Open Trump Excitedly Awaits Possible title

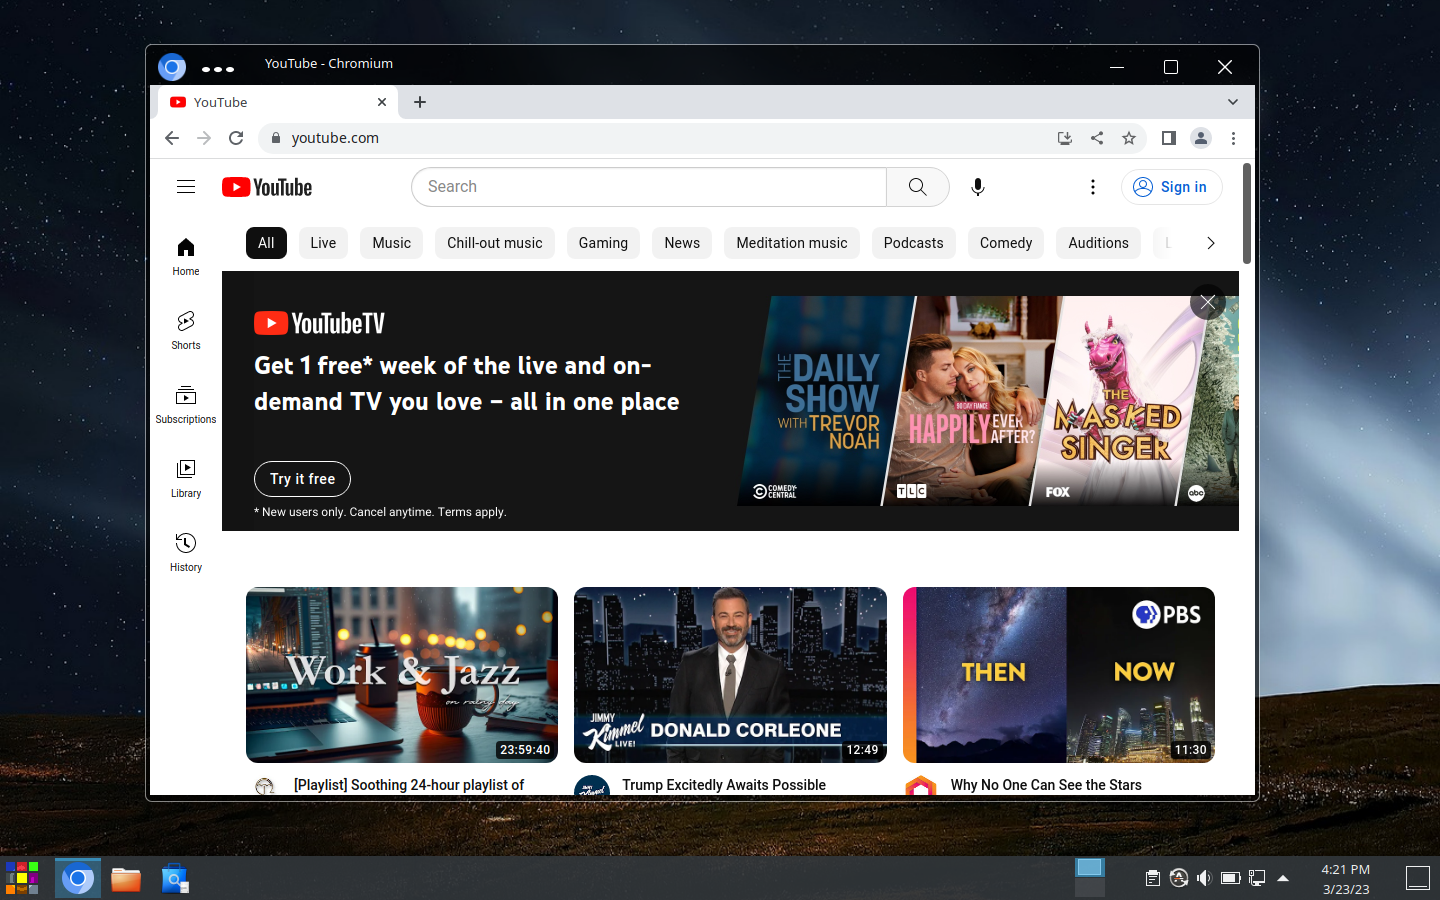click(x=724, y=785)
